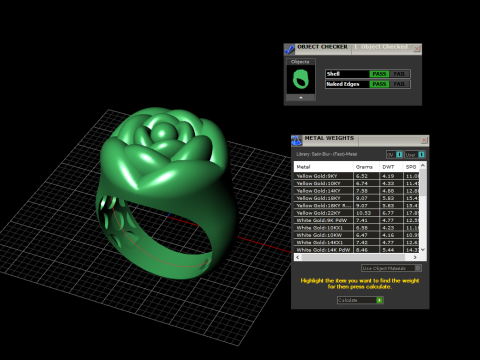480x360 pixels.
Task: Toggle the User library switch
Action: tap(415, 155)
